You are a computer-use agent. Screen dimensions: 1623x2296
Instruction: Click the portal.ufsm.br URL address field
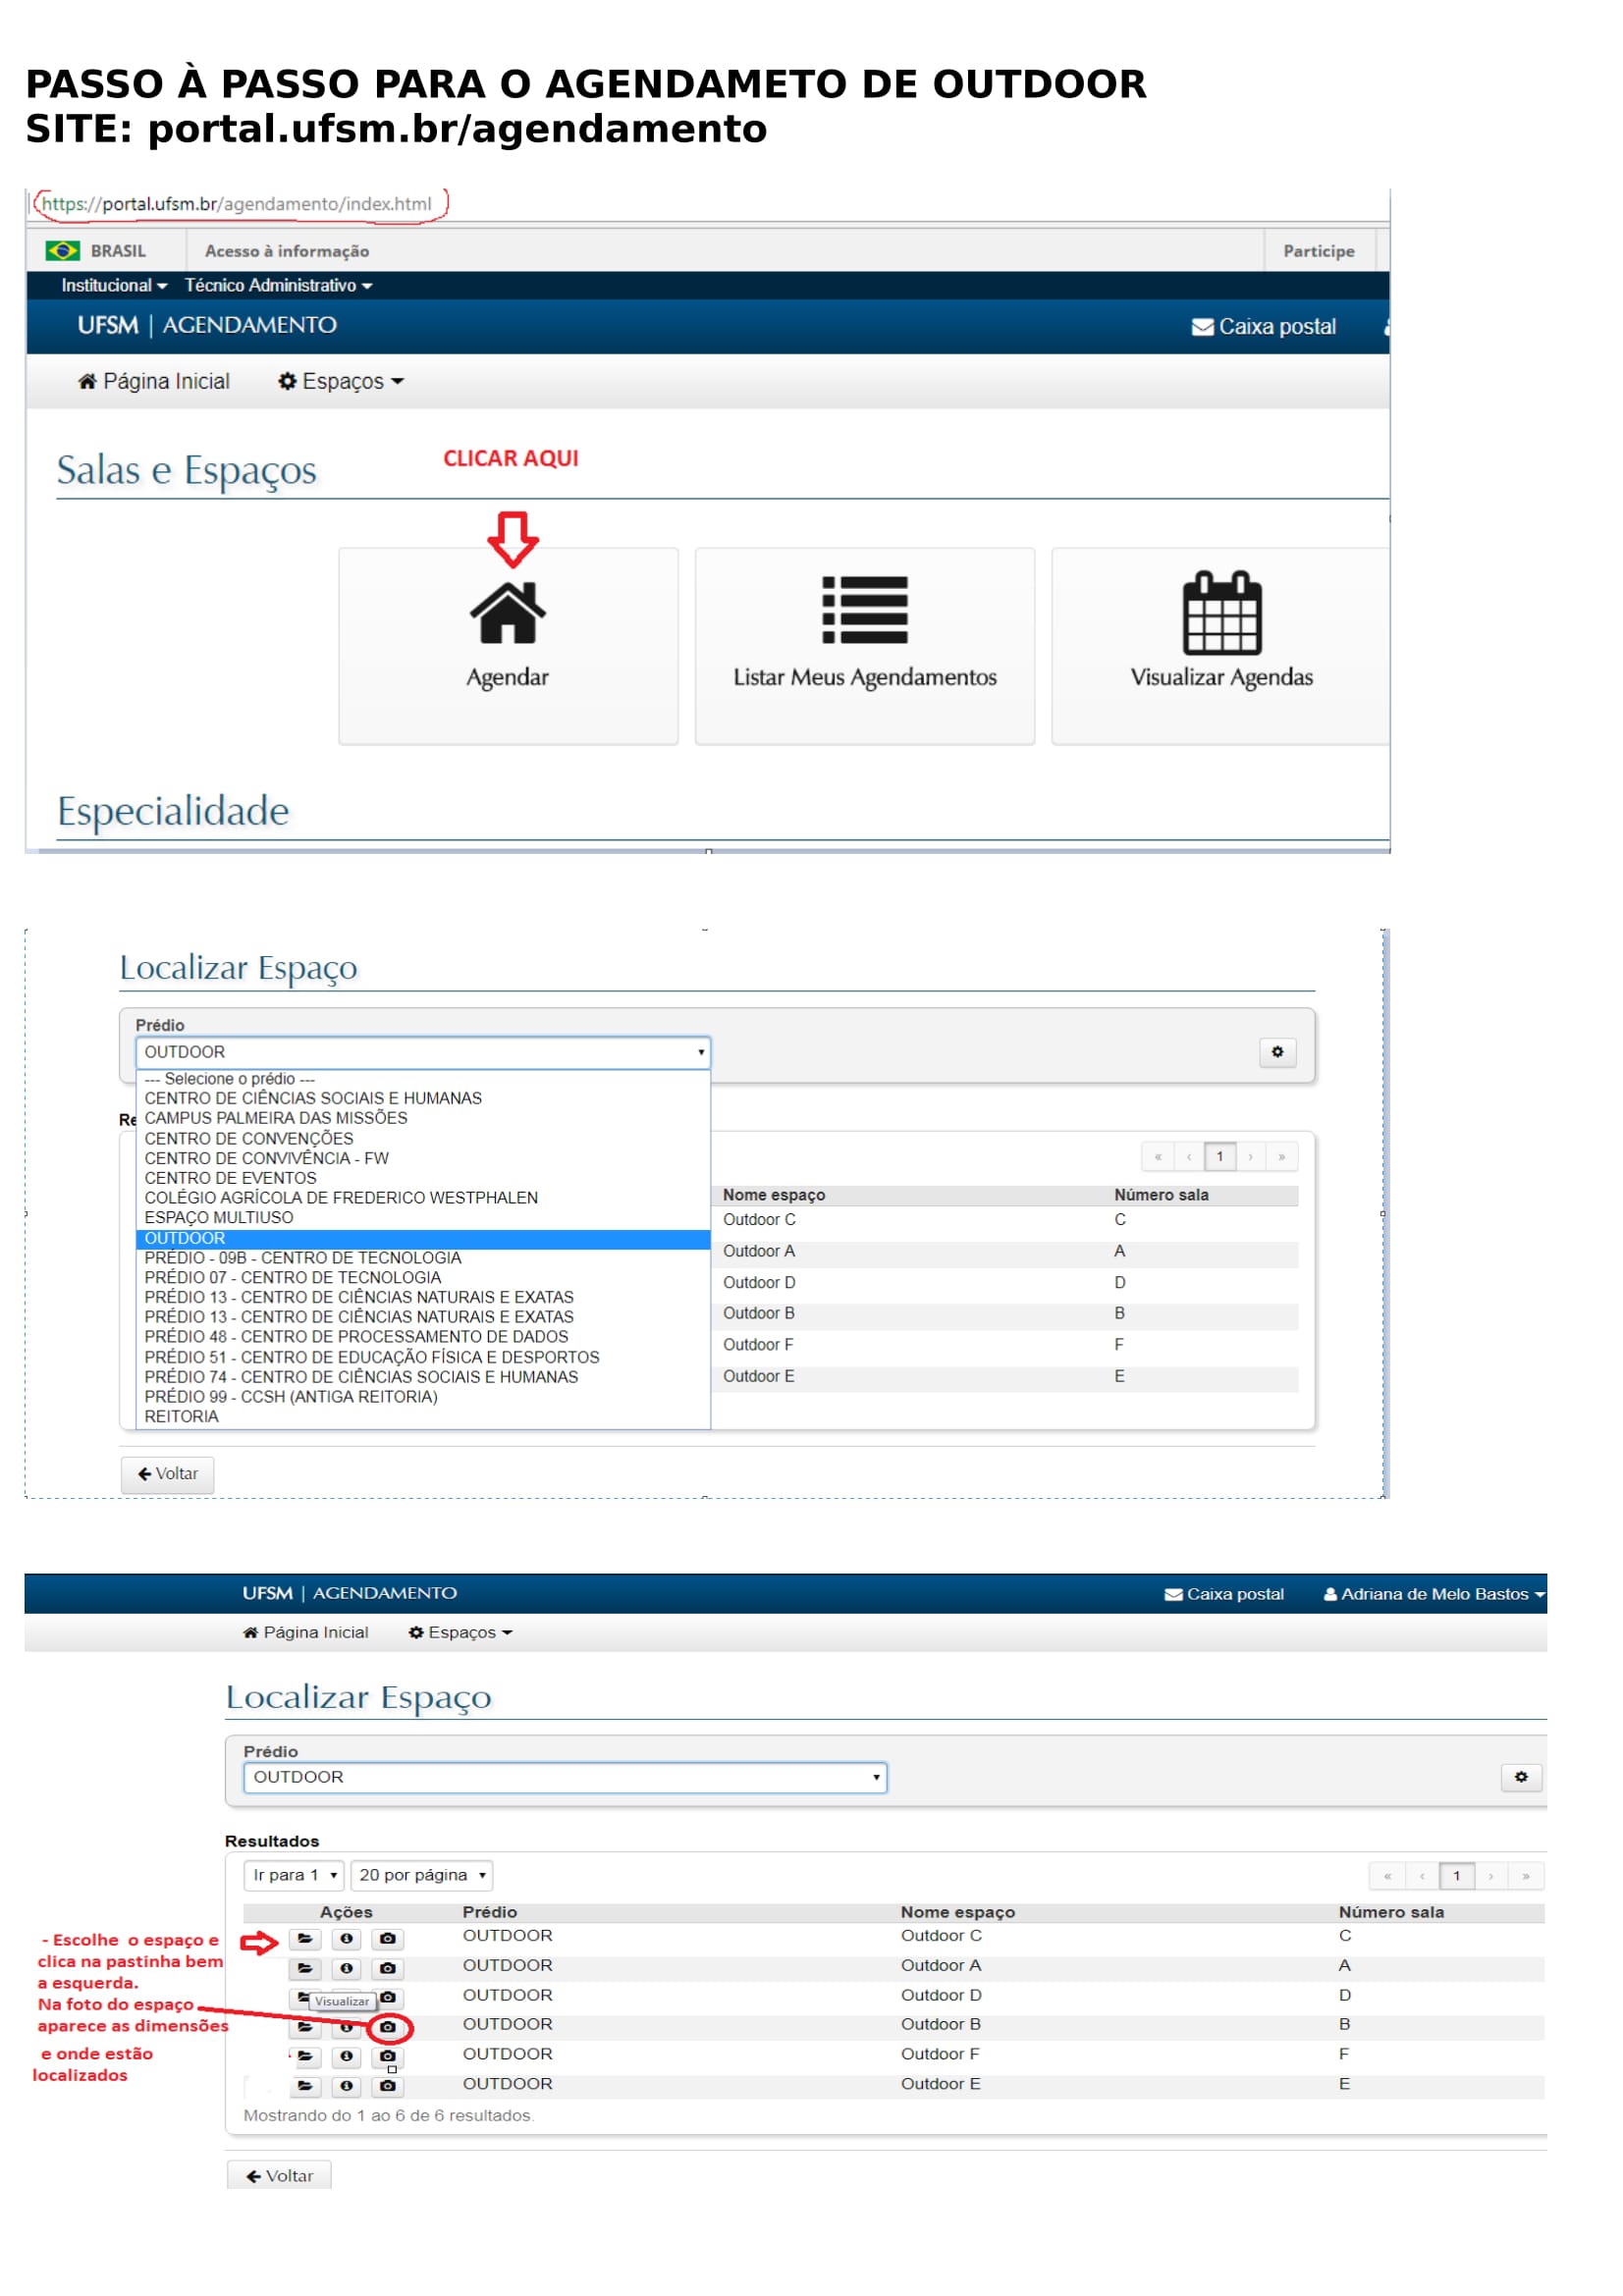coord(237,204)
